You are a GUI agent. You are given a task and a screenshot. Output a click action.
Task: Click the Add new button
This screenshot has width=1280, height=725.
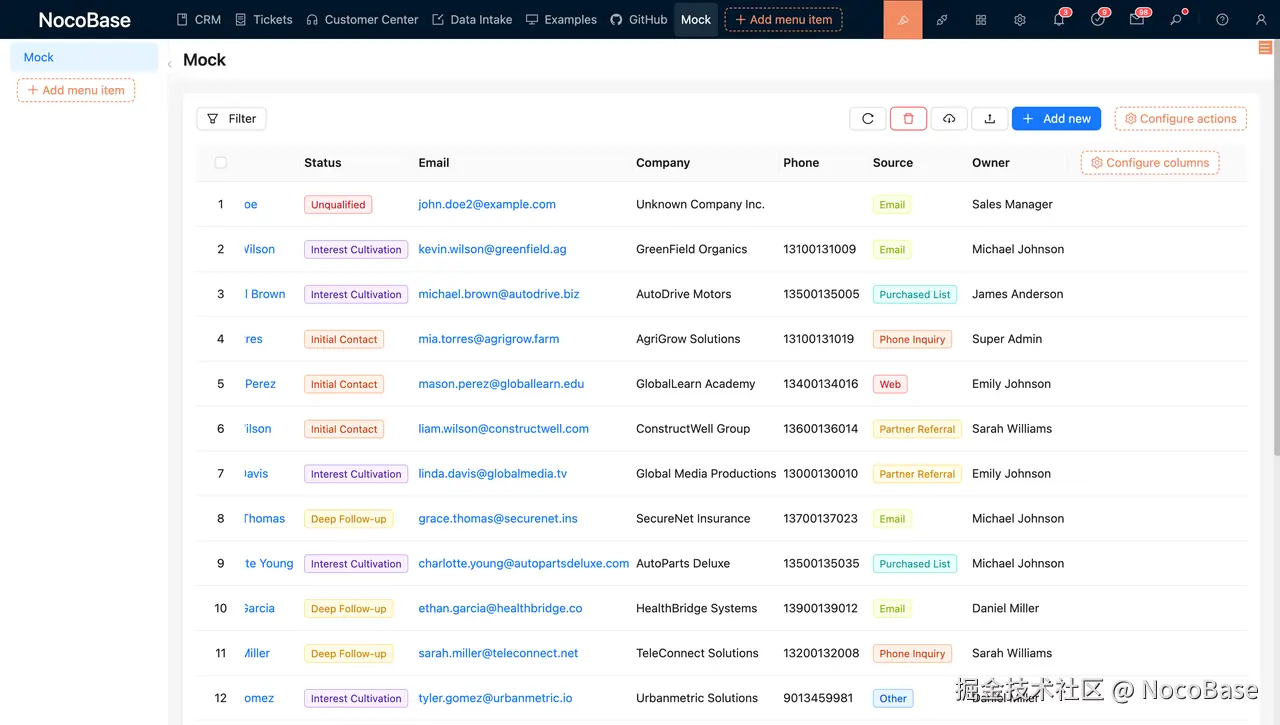coord(1056,118)
